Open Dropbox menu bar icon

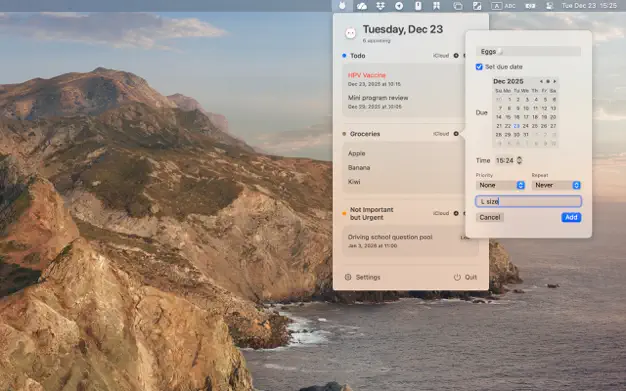pos(380,6)
